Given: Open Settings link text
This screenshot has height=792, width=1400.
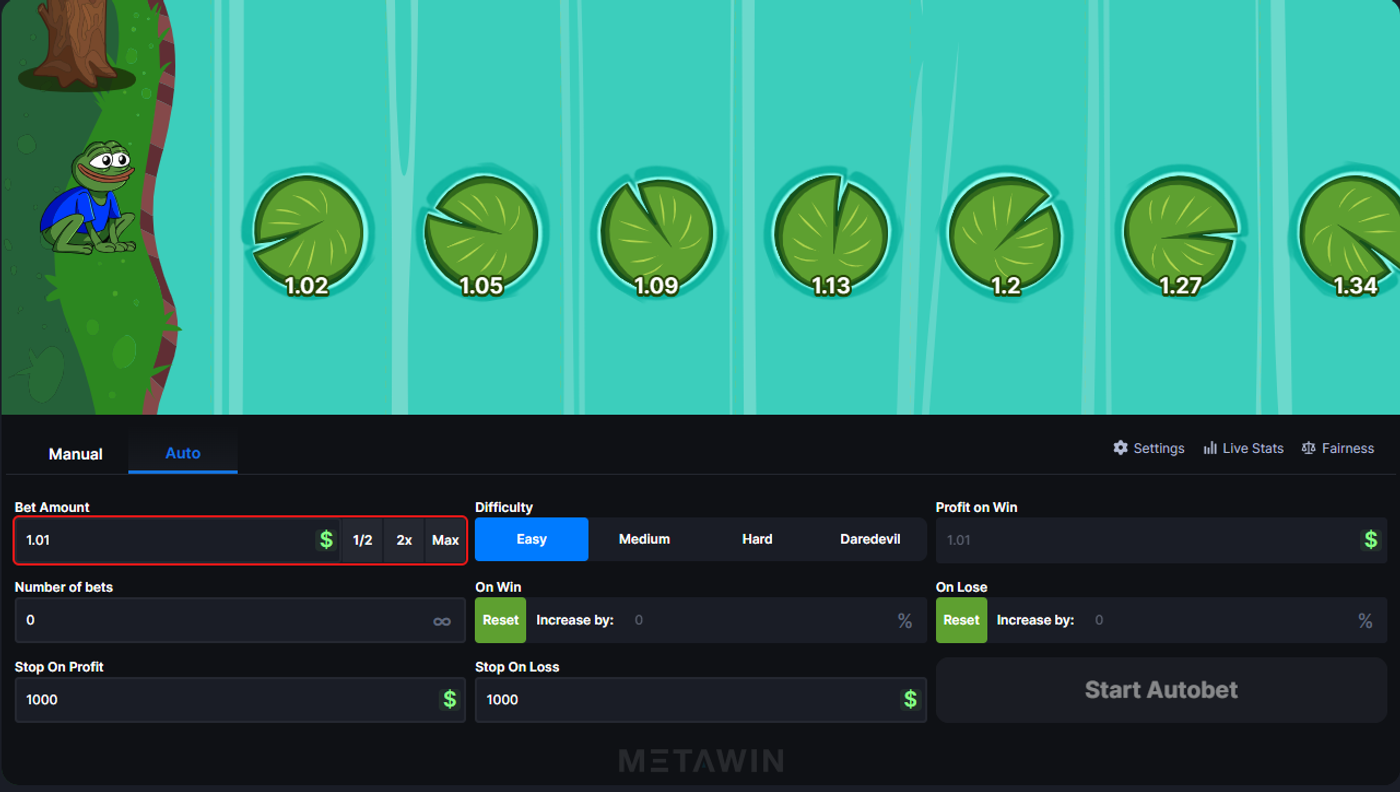Looking at the screenshot, I should pos(1159,448).
